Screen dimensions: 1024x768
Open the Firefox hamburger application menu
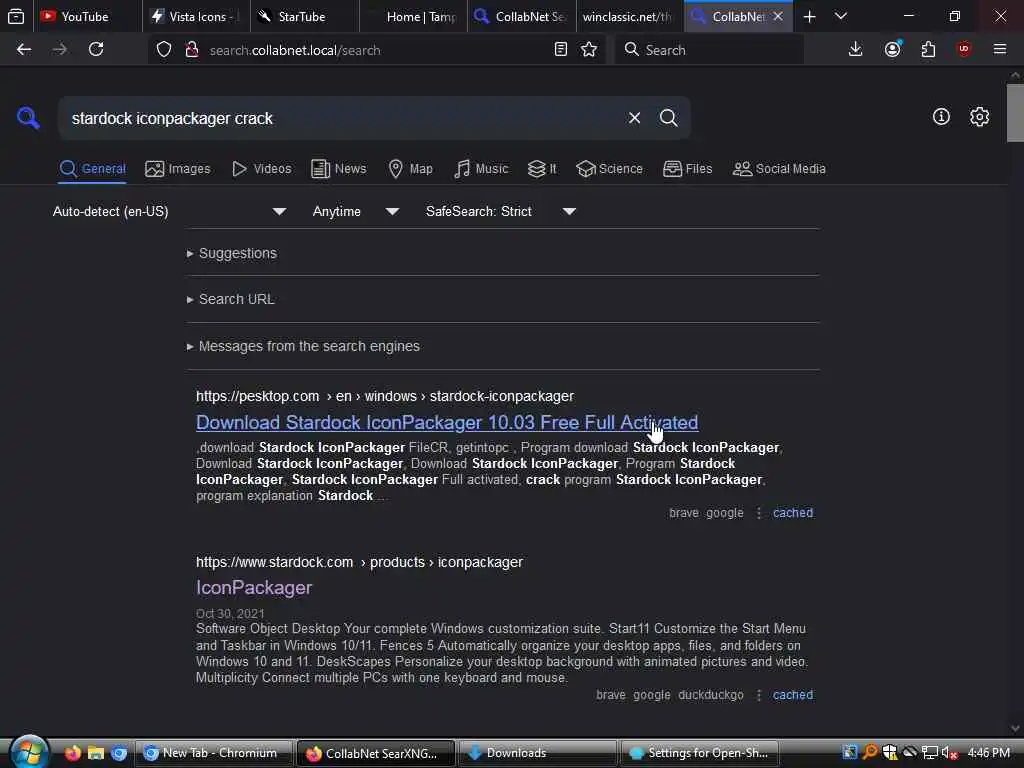pos(1000,49)
